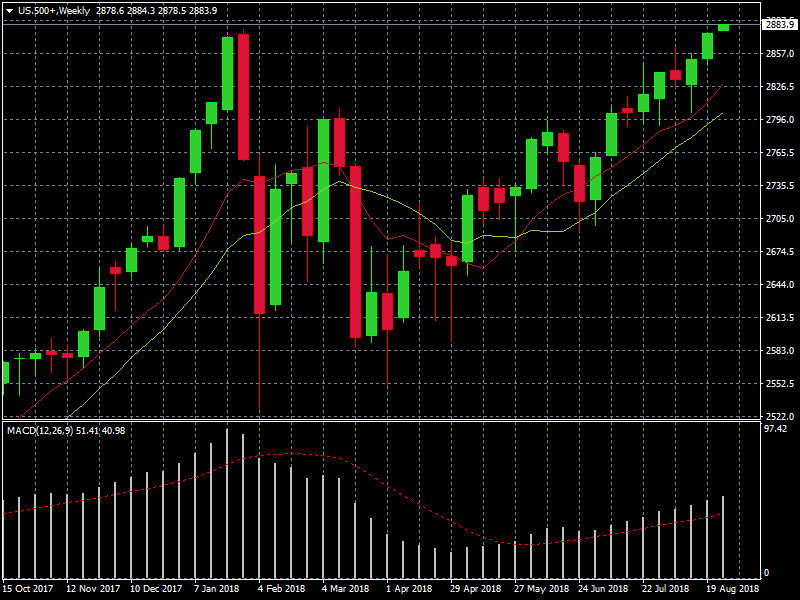800x600 pixels.
Task: Click the 0 level on MACD scale
Action: coord(767,573)
